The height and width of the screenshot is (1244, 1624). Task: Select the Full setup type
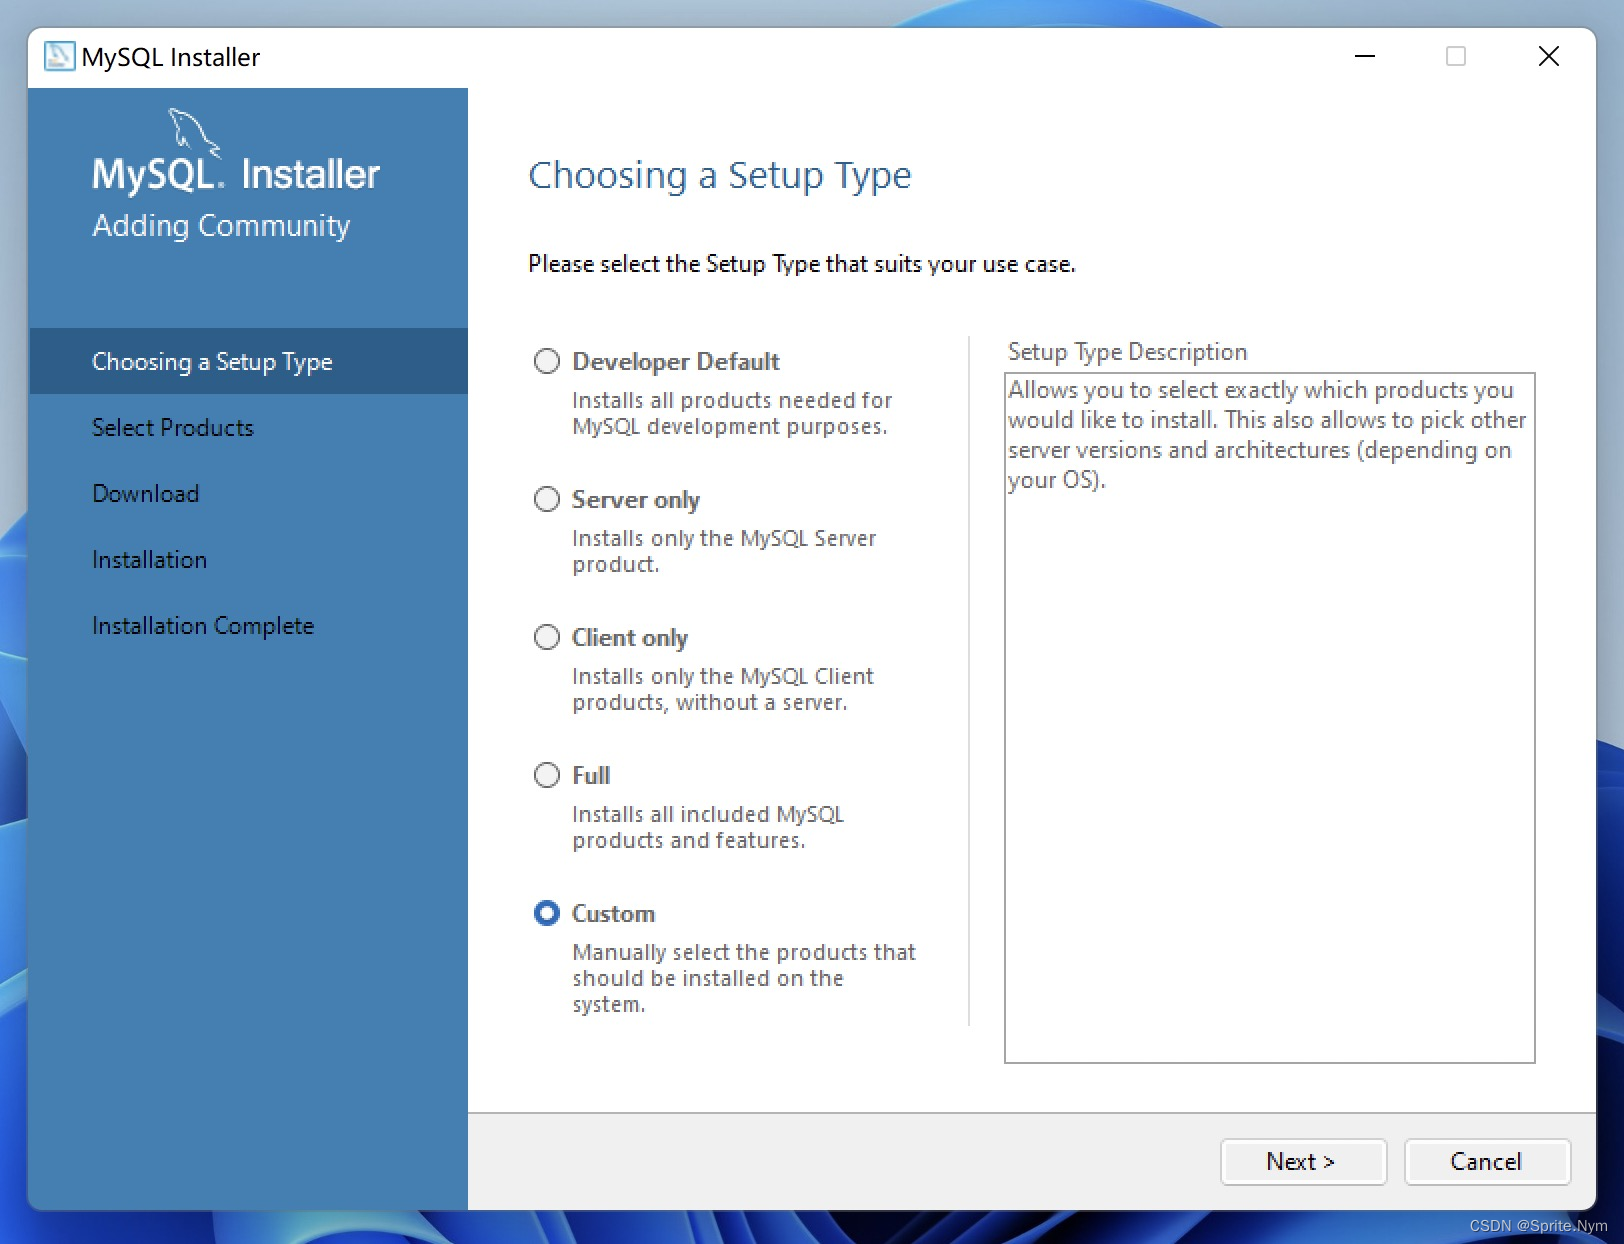click(x=547, y=775)
